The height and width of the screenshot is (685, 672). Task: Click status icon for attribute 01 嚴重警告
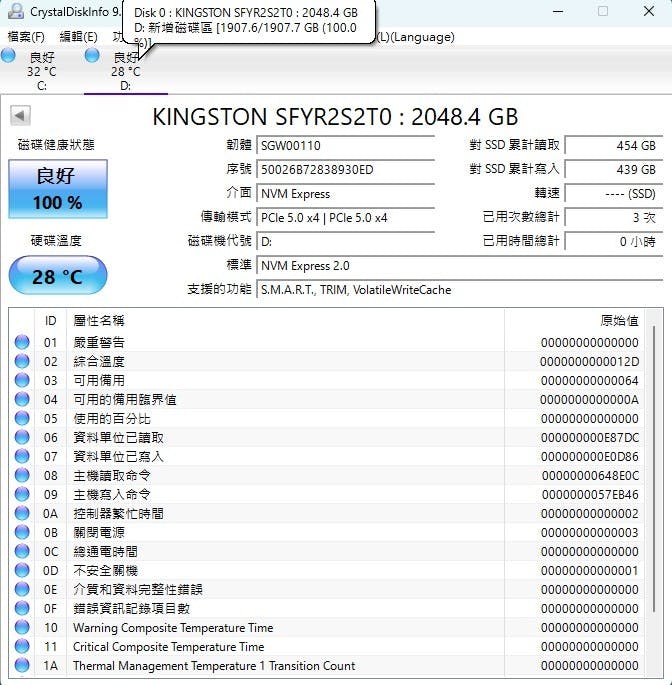[x=22, y=343]
